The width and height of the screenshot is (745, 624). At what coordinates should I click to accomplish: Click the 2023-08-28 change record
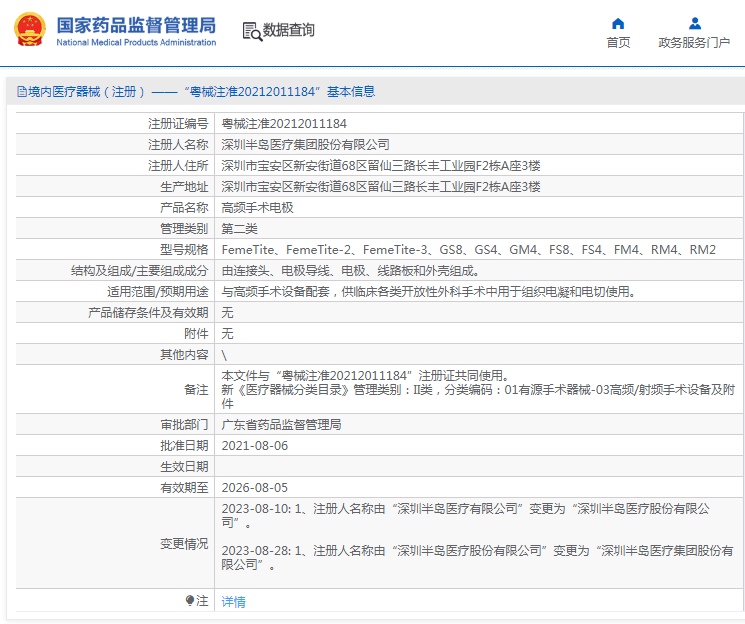pyautogui.click(x=477, y=557)
